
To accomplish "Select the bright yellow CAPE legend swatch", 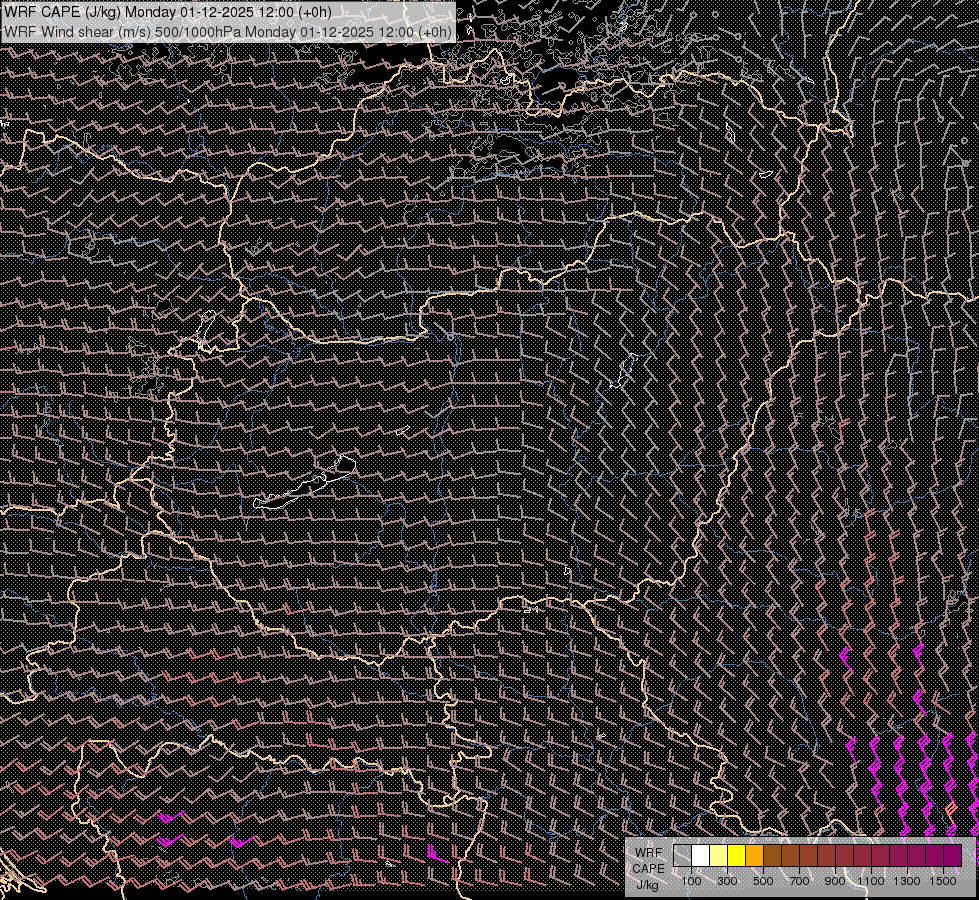I will point(737,855).
